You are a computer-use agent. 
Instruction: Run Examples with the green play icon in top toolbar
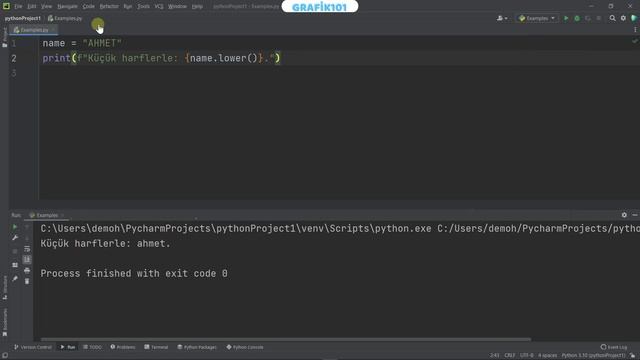[x=566, y=18]
